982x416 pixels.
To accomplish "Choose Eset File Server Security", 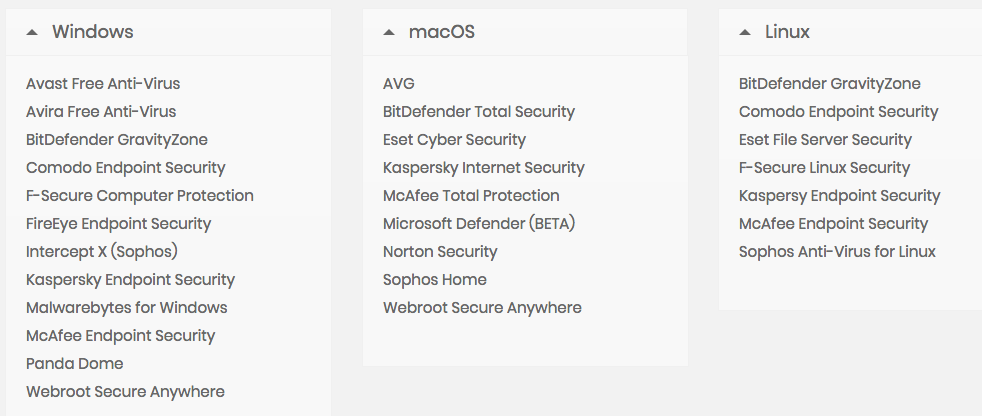I will point(825,140).
